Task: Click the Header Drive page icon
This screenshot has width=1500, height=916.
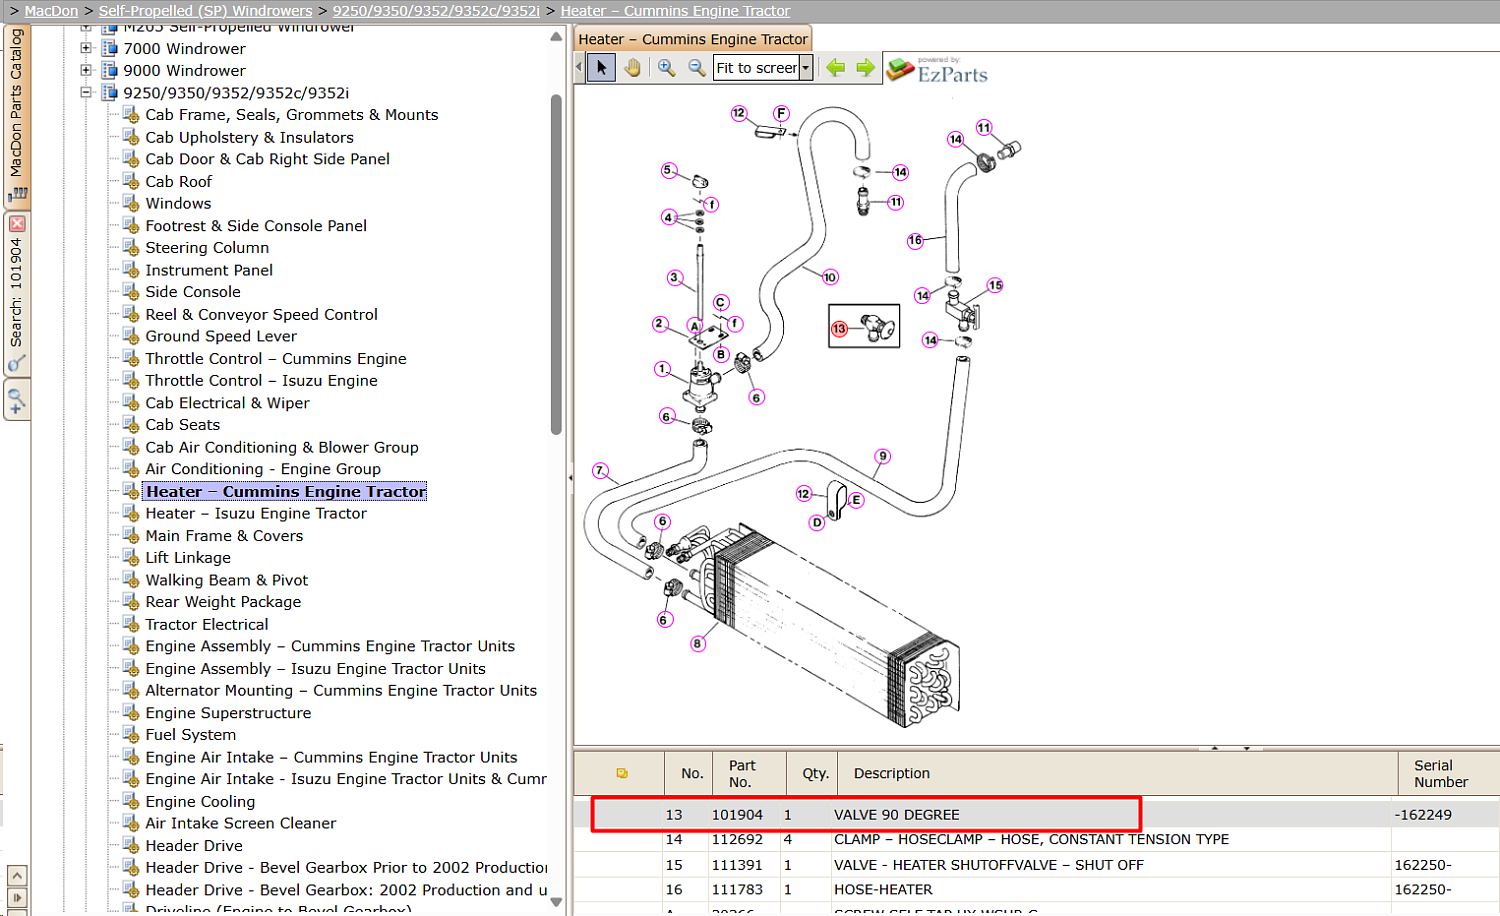Action: click(x=131, y=846)
